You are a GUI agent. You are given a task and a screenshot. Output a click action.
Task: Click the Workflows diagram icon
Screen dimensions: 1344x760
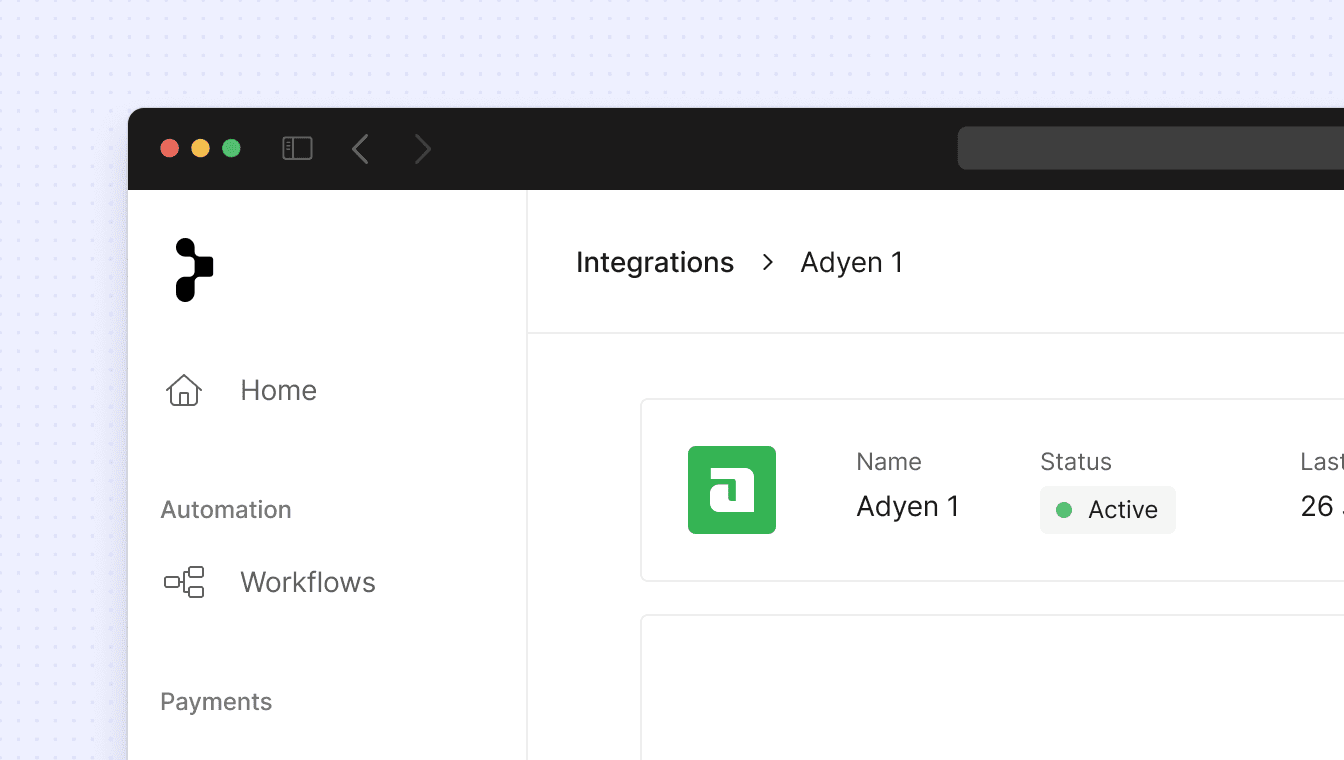184,582
